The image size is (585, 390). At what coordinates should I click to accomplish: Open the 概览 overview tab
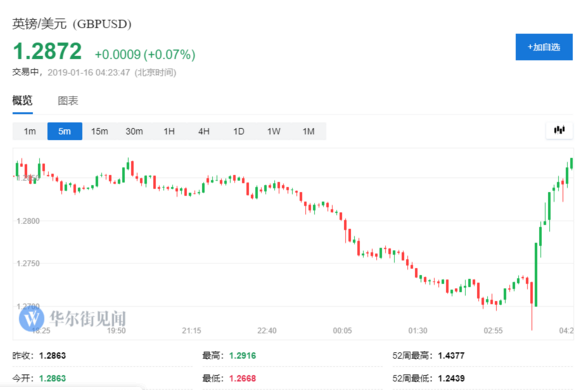click(22, 101)
